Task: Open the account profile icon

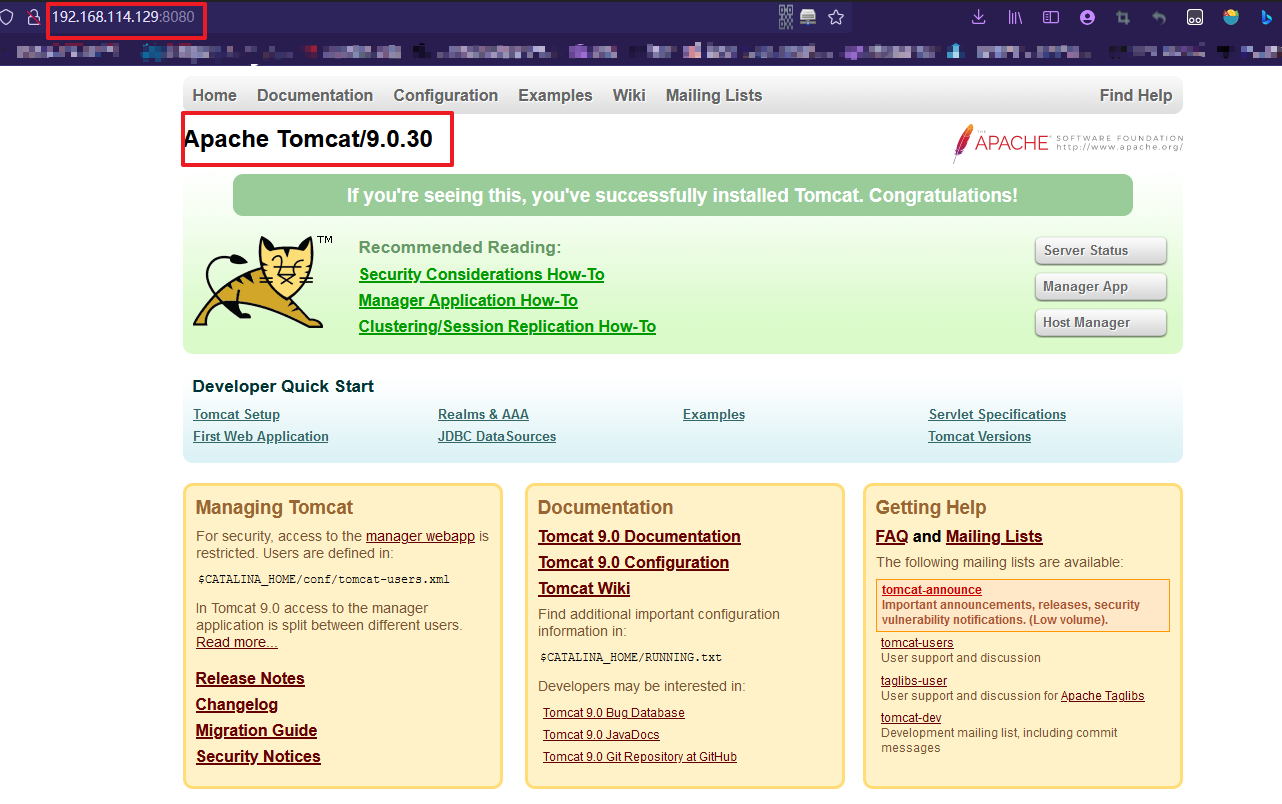Action: [x=1087, y=17]
